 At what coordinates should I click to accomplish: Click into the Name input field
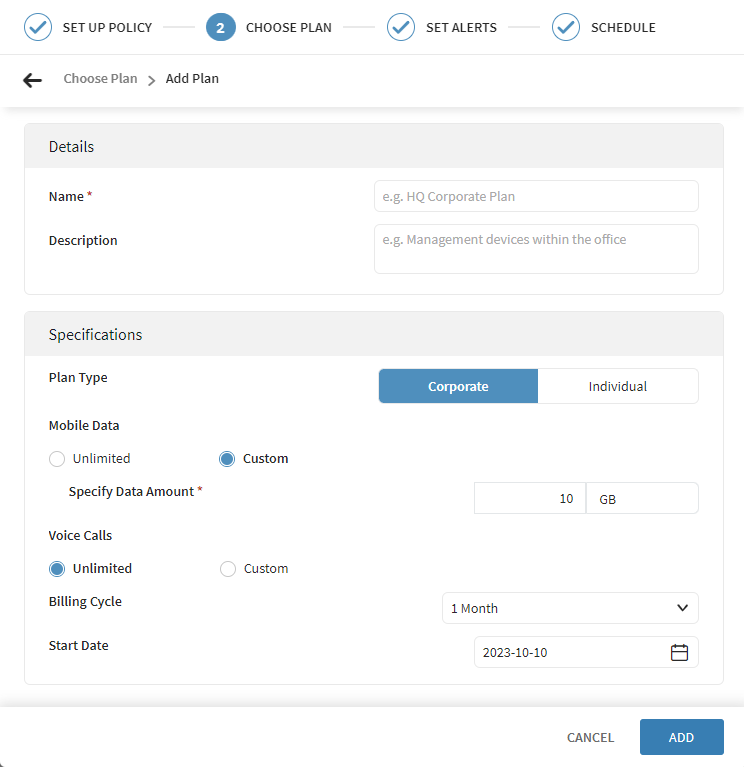coord(536,197)
